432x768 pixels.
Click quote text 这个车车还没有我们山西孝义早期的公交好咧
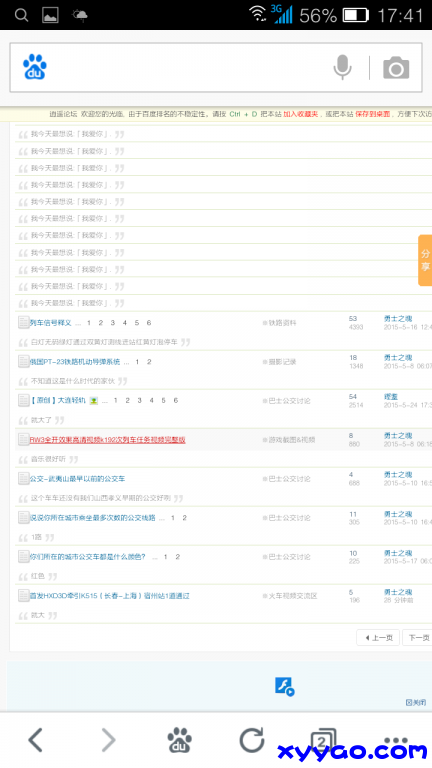click(x=100, y=499)
